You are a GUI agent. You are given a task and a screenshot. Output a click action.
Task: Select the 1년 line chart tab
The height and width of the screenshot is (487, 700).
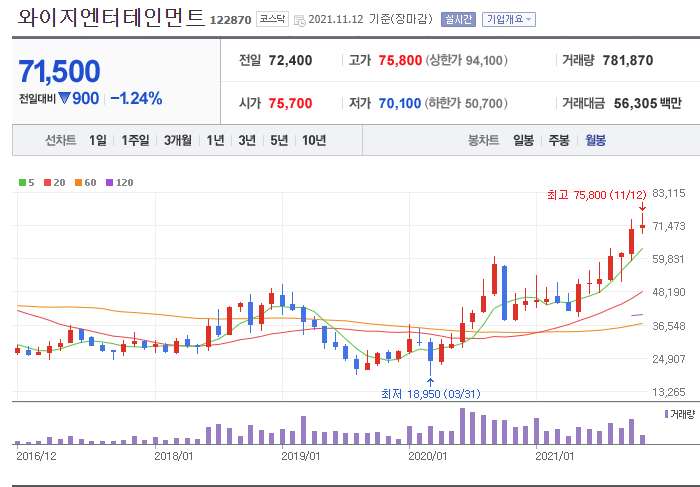click(215, 140)
